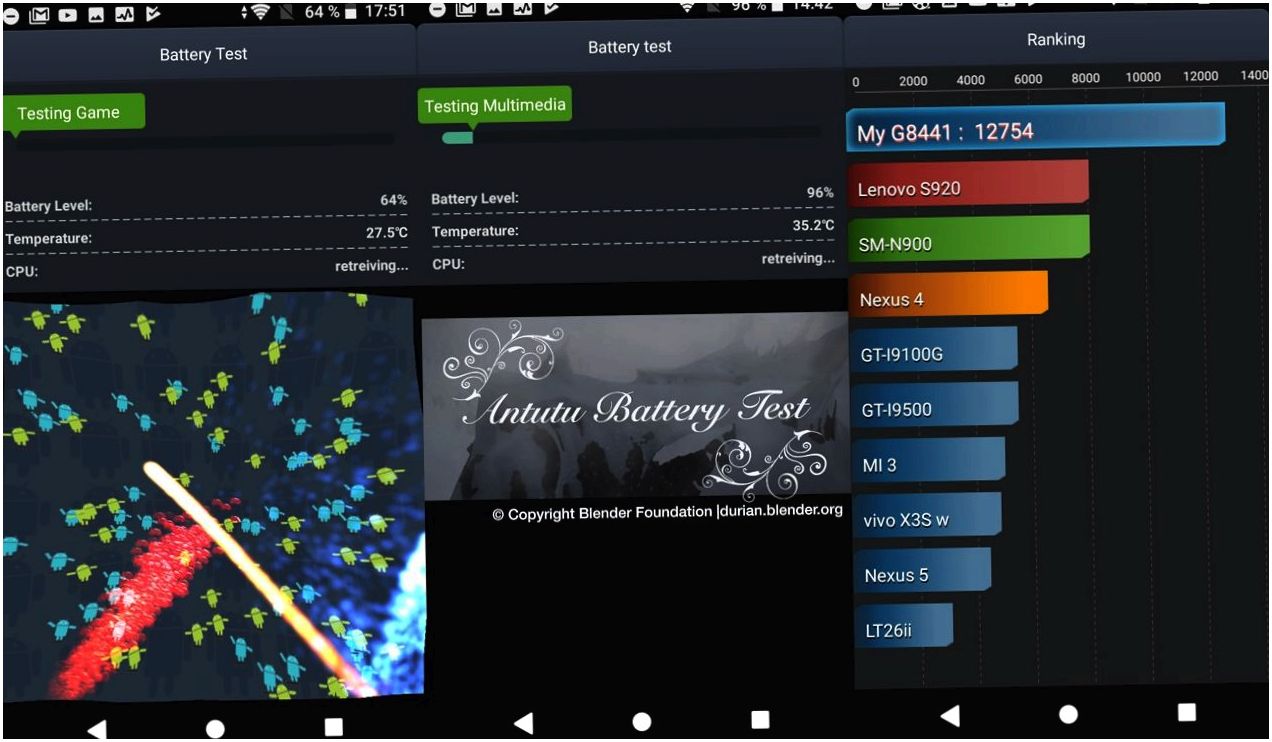Image resolution: width=1272 pixels, height=742 pixels.
Task: Click the 8000 mark on ranking axis
Action: point(1086,78)
